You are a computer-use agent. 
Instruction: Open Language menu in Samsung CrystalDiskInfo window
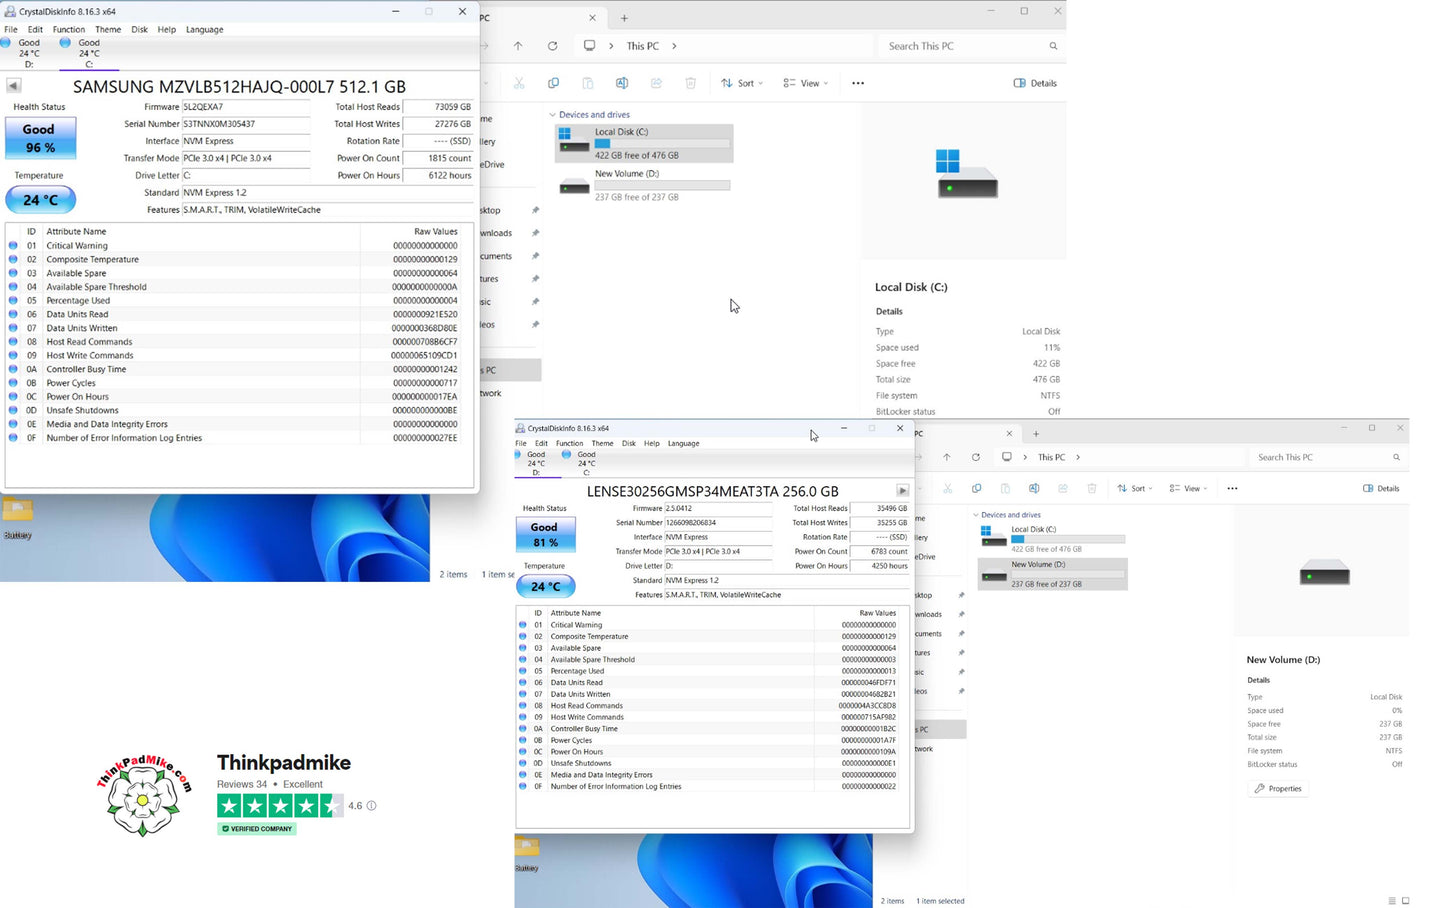pos(205,29)
